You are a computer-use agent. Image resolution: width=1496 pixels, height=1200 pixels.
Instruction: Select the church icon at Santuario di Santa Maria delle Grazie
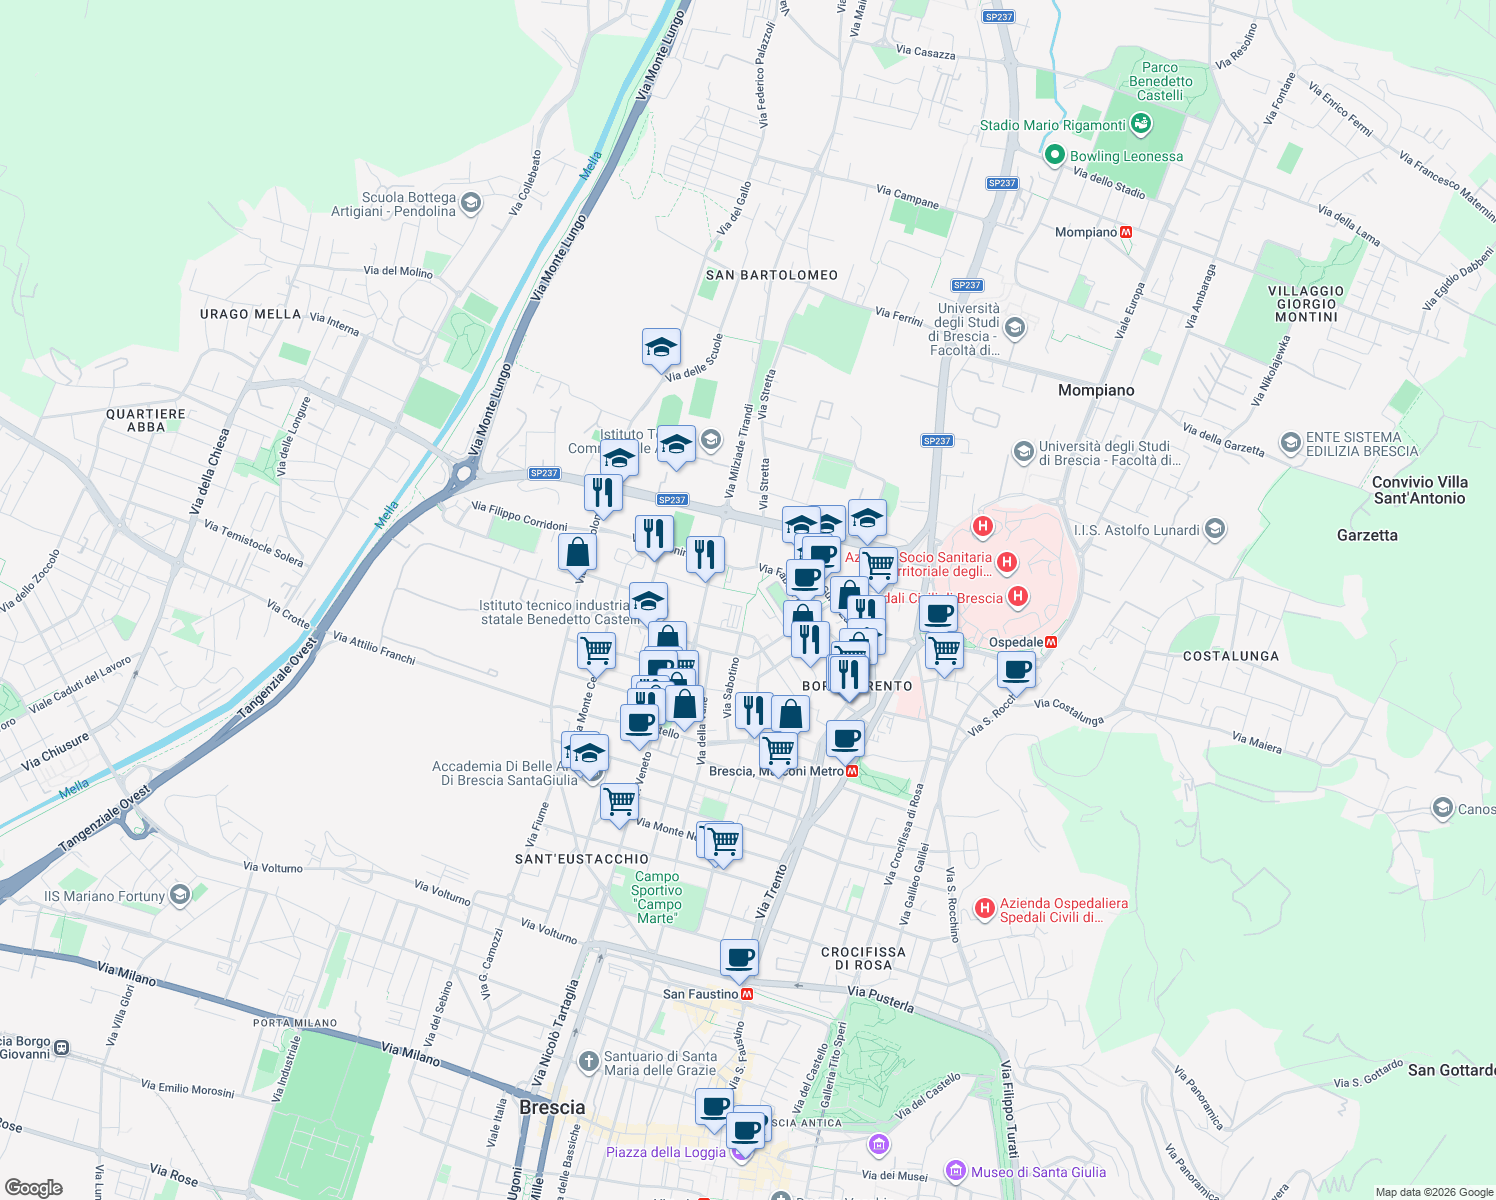[590, 1063]
